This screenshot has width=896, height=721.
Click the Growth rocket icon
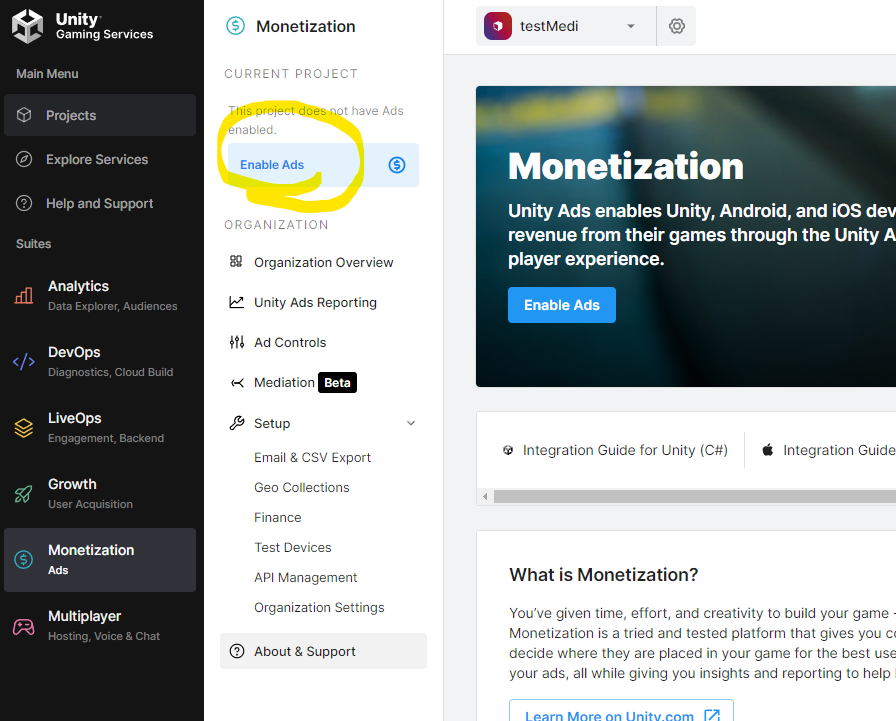point(24,494)
